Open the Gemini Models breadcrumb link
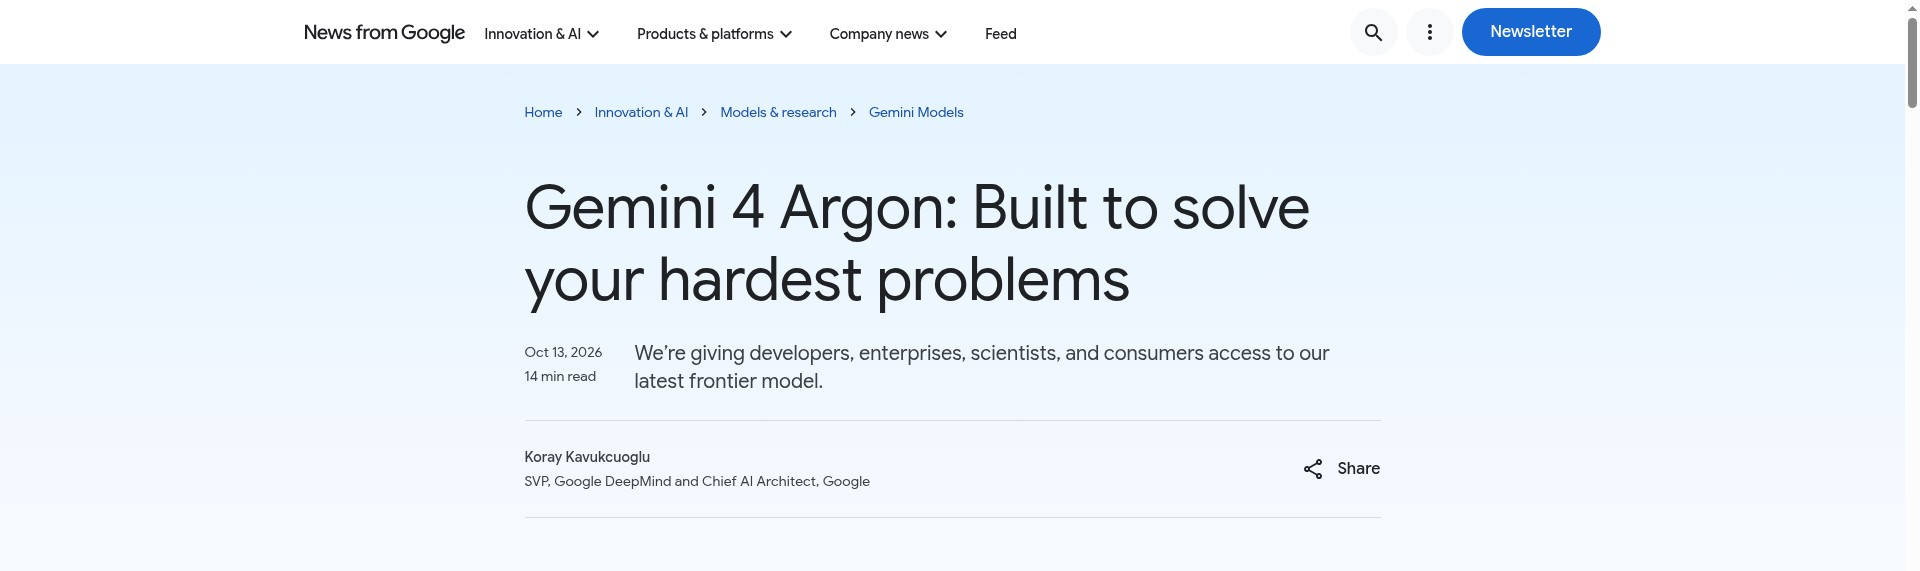Image resolution: width=1920 pixels, height=571 pixels. click(x=916, y=112)
